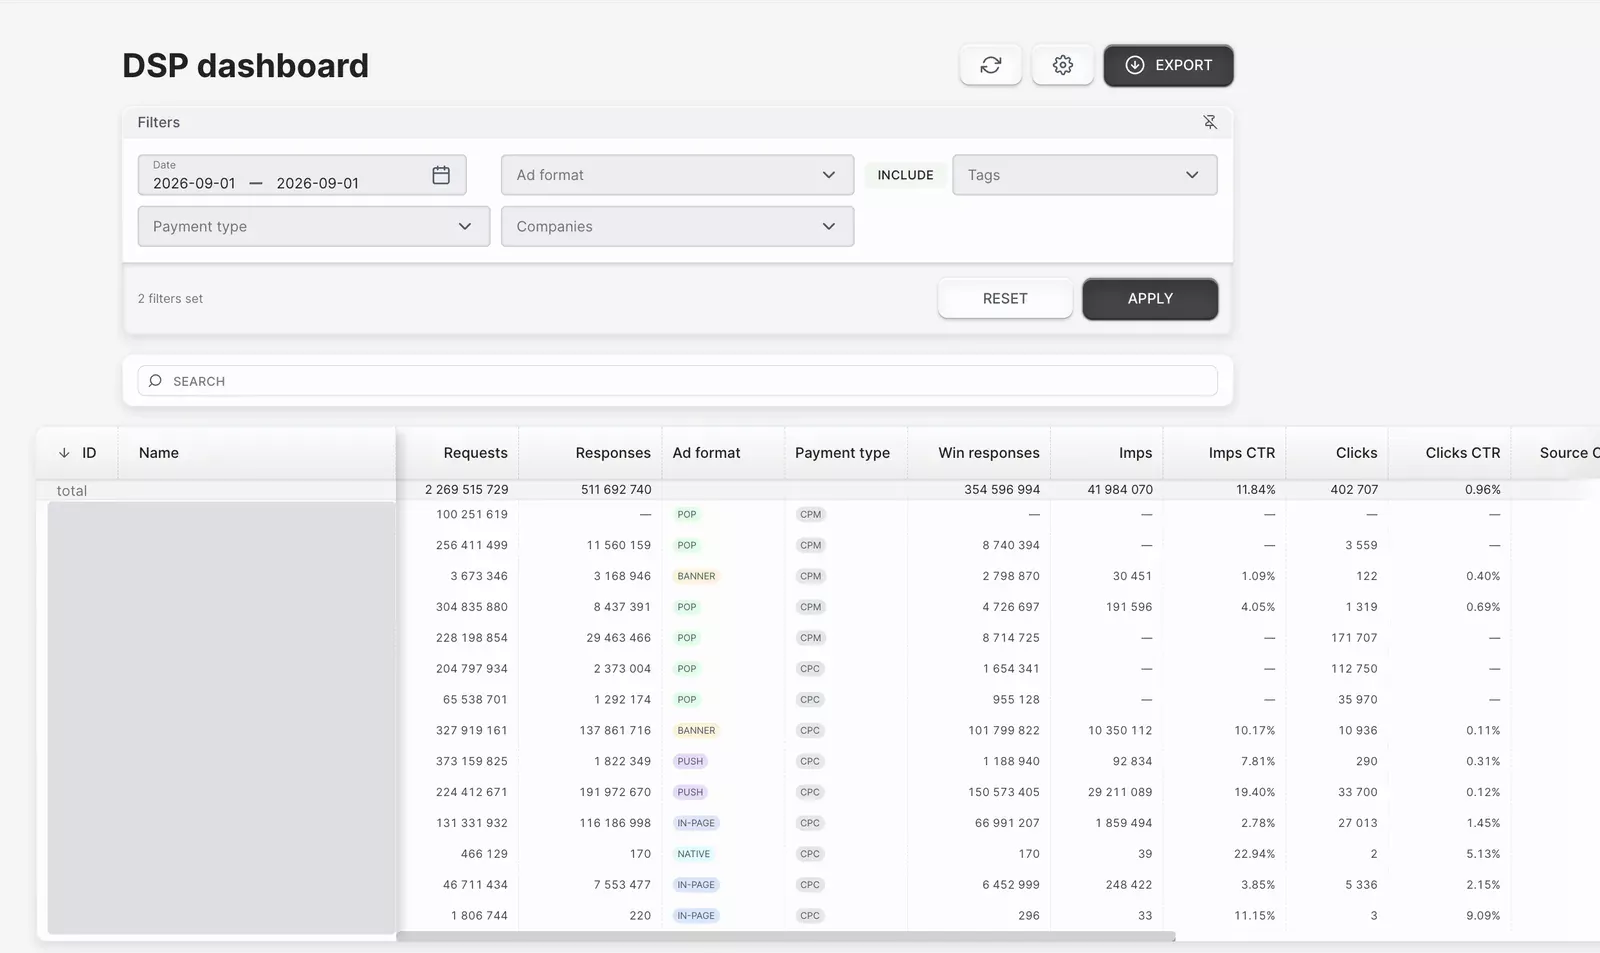1600x953 pixels.
Task: Click BANNER tag in 3 673 346 row
Action: [x=696, y=576]
